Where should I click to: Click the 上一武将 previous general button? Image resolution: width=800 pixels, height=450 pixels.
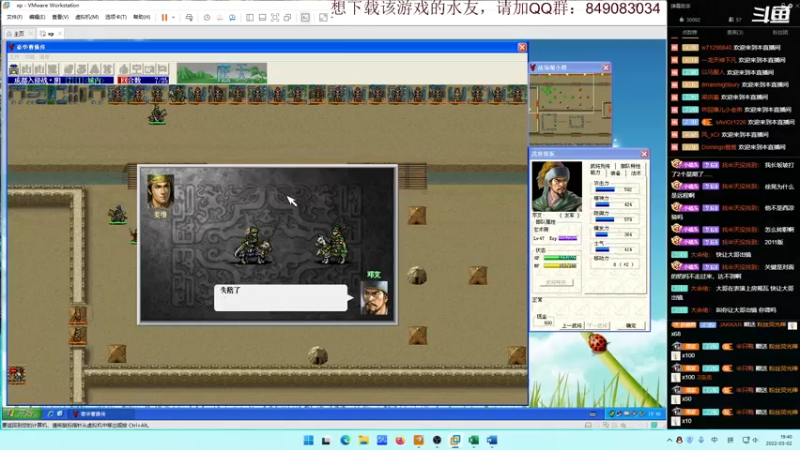(571, 326)
